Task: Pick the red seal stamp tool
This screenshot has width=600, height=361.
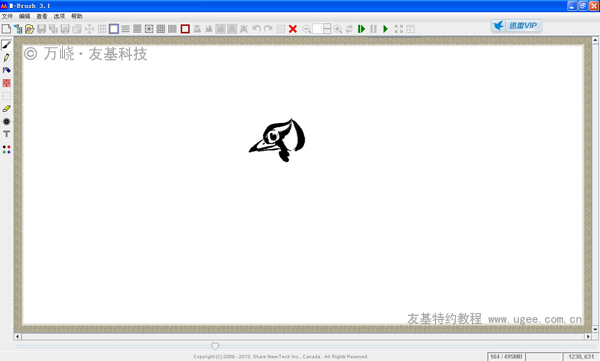Action: 7,83
